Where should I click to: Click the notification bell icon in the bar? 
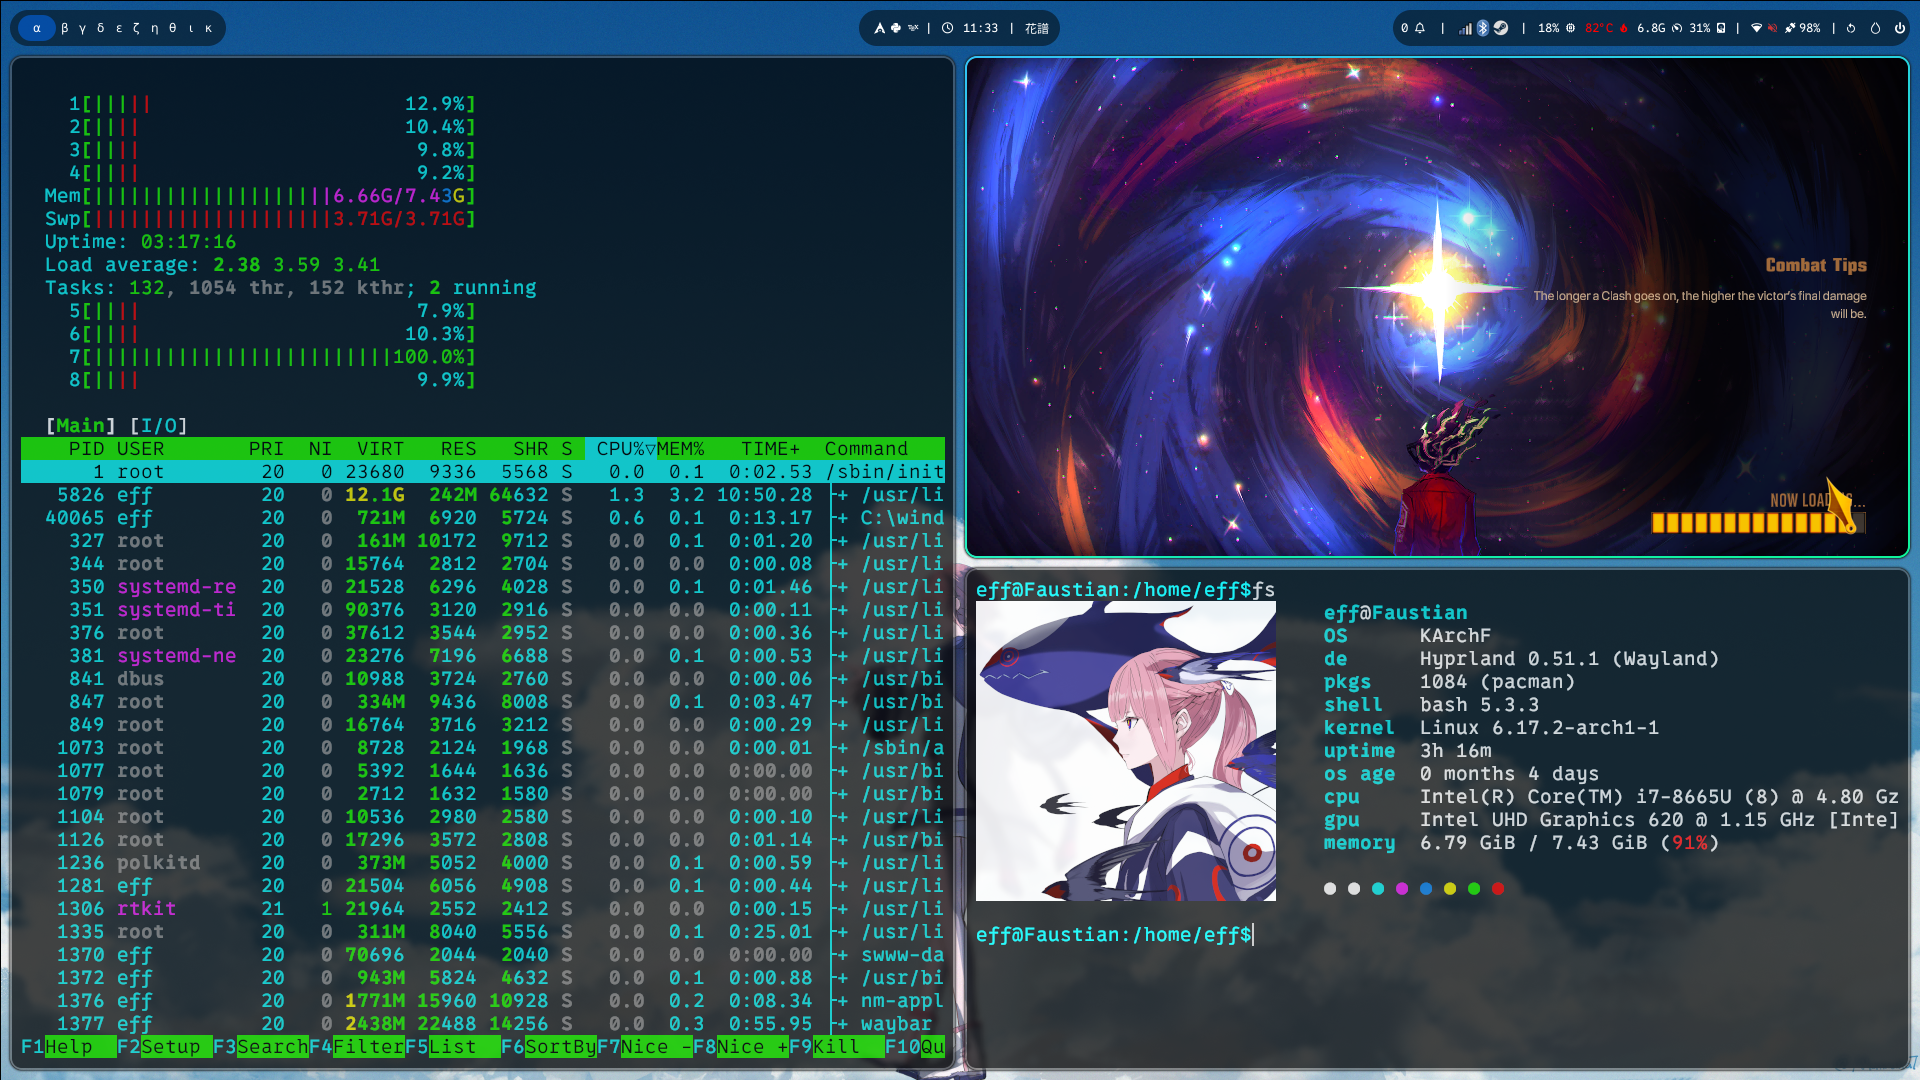pyautogui.click(x=1419, y=28)
